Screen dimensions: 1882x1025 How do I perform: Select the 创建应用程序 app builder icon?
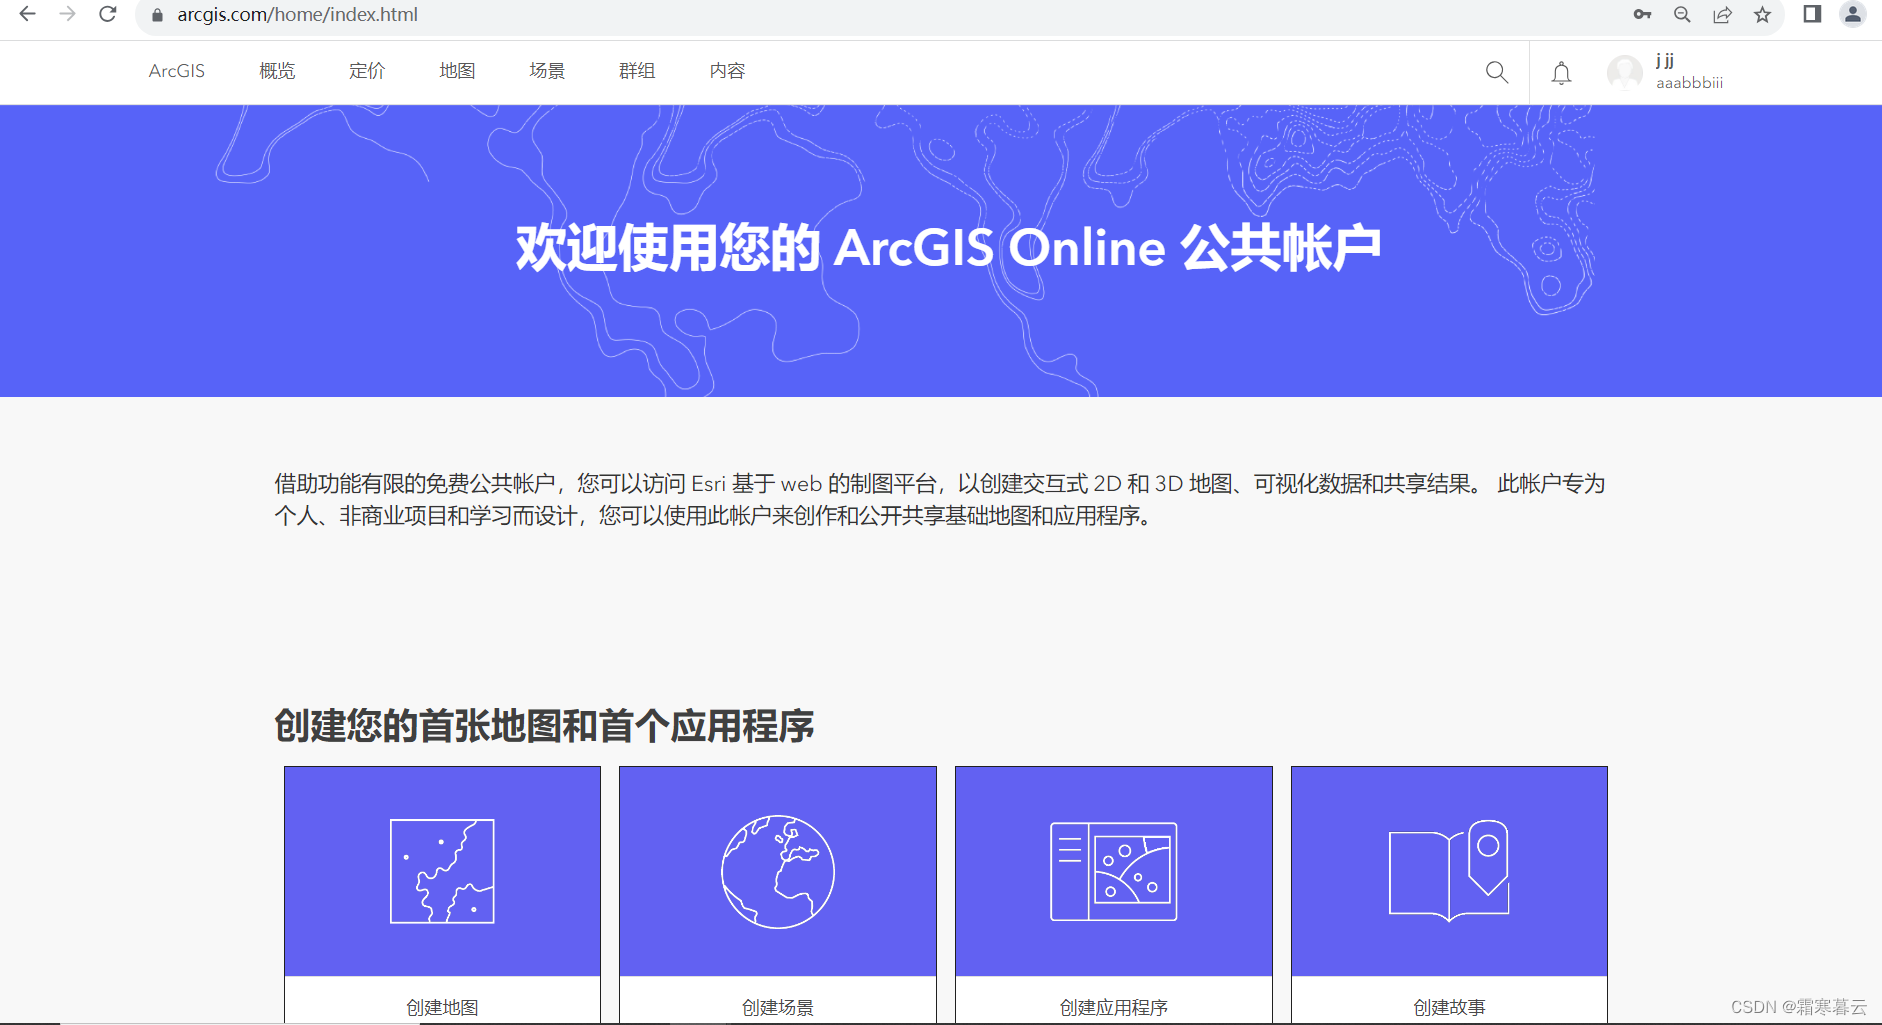[1113, 871]
